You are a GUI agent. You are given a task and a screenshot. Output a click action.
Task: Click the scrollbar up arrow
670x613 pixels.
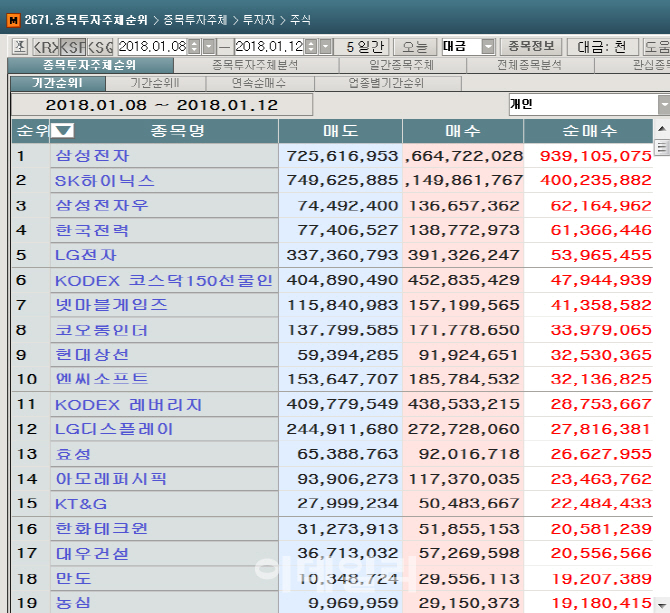pyautogui.click(x=661, y=129)
